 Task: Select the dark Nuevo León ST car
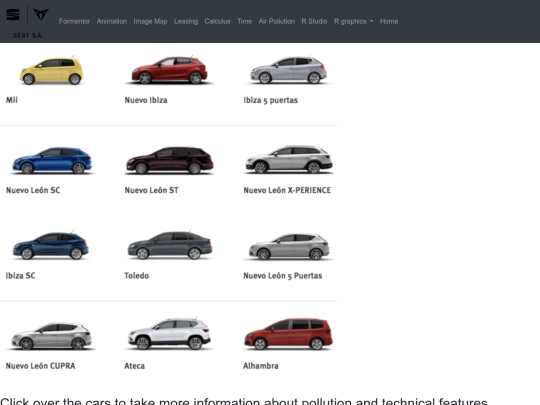coord(170,160)
